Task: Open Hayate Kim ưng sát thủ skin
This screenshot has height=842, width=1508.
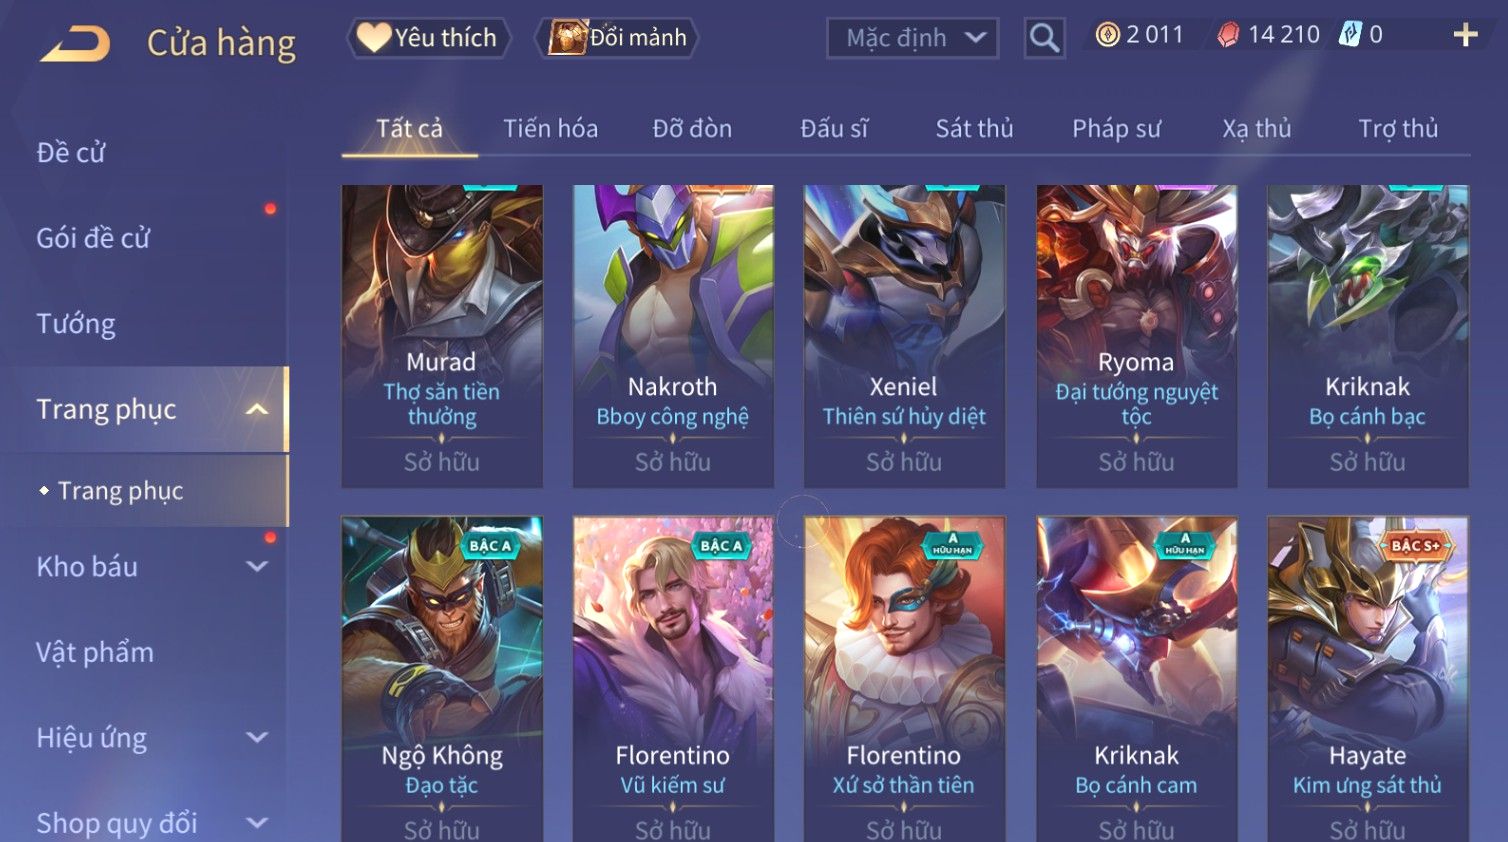Action: (x=1367, y=680)
